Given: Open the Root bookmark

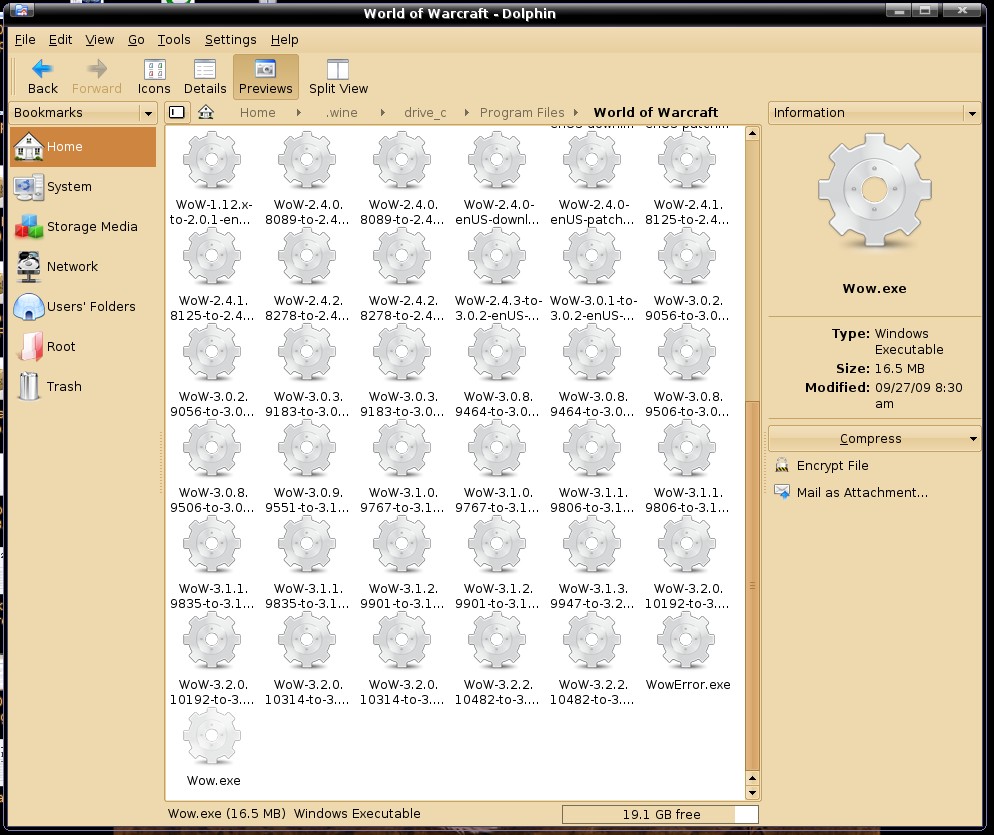Looking at the screenshot, I should [x=83, y=346].
